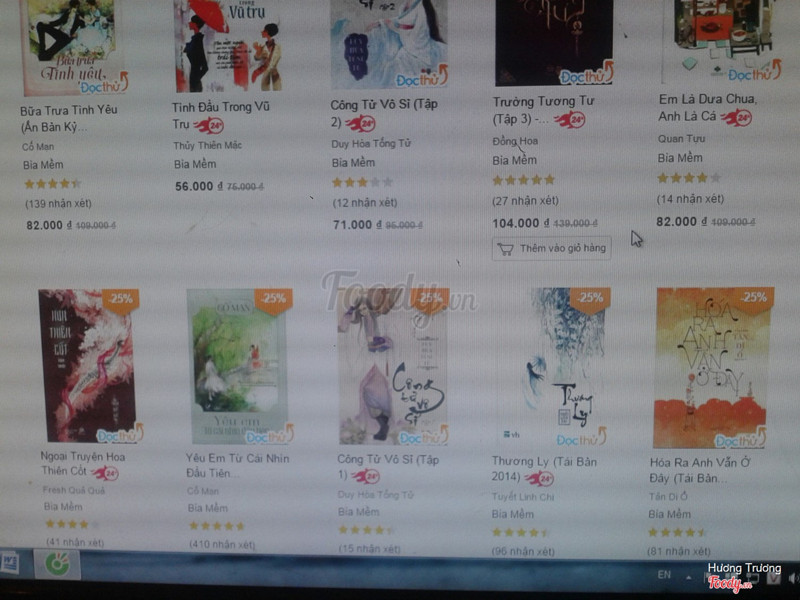
Task: Open the Yêu Em Từ Cái Nhìn Đầu Tiên link
Action: click(237, 465)
